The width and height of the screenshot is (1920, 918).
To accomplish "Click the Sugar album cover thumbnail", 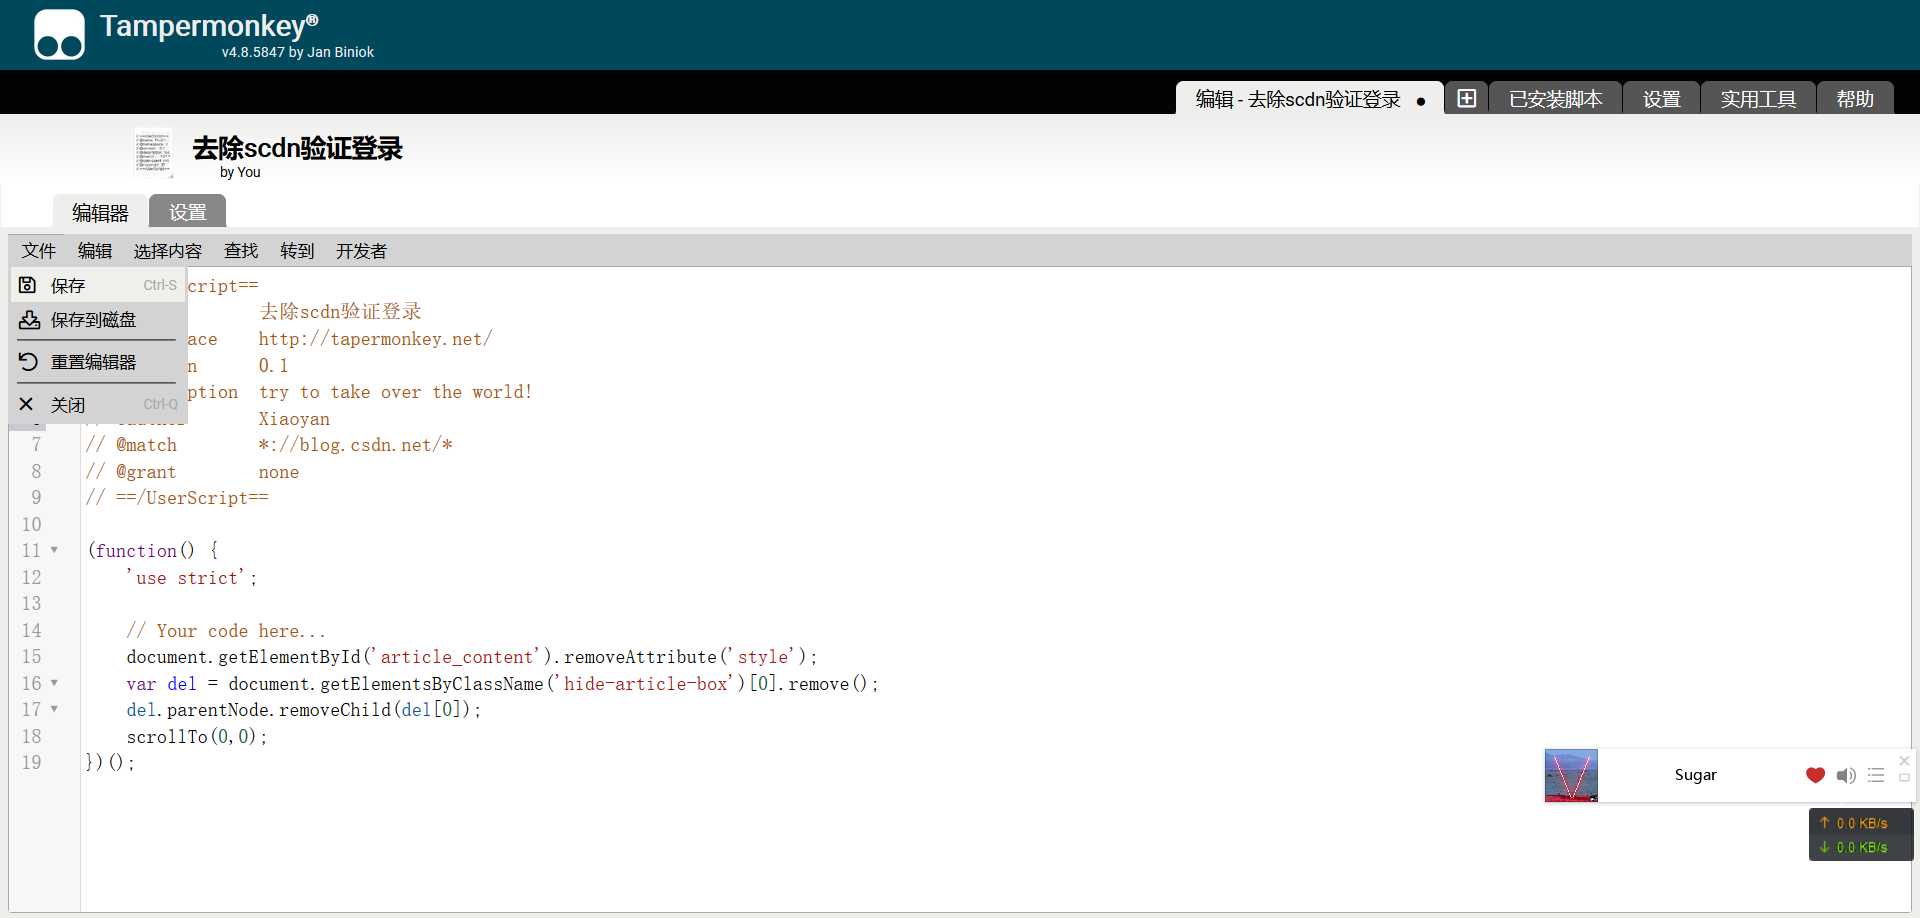I will point(1571,775).
